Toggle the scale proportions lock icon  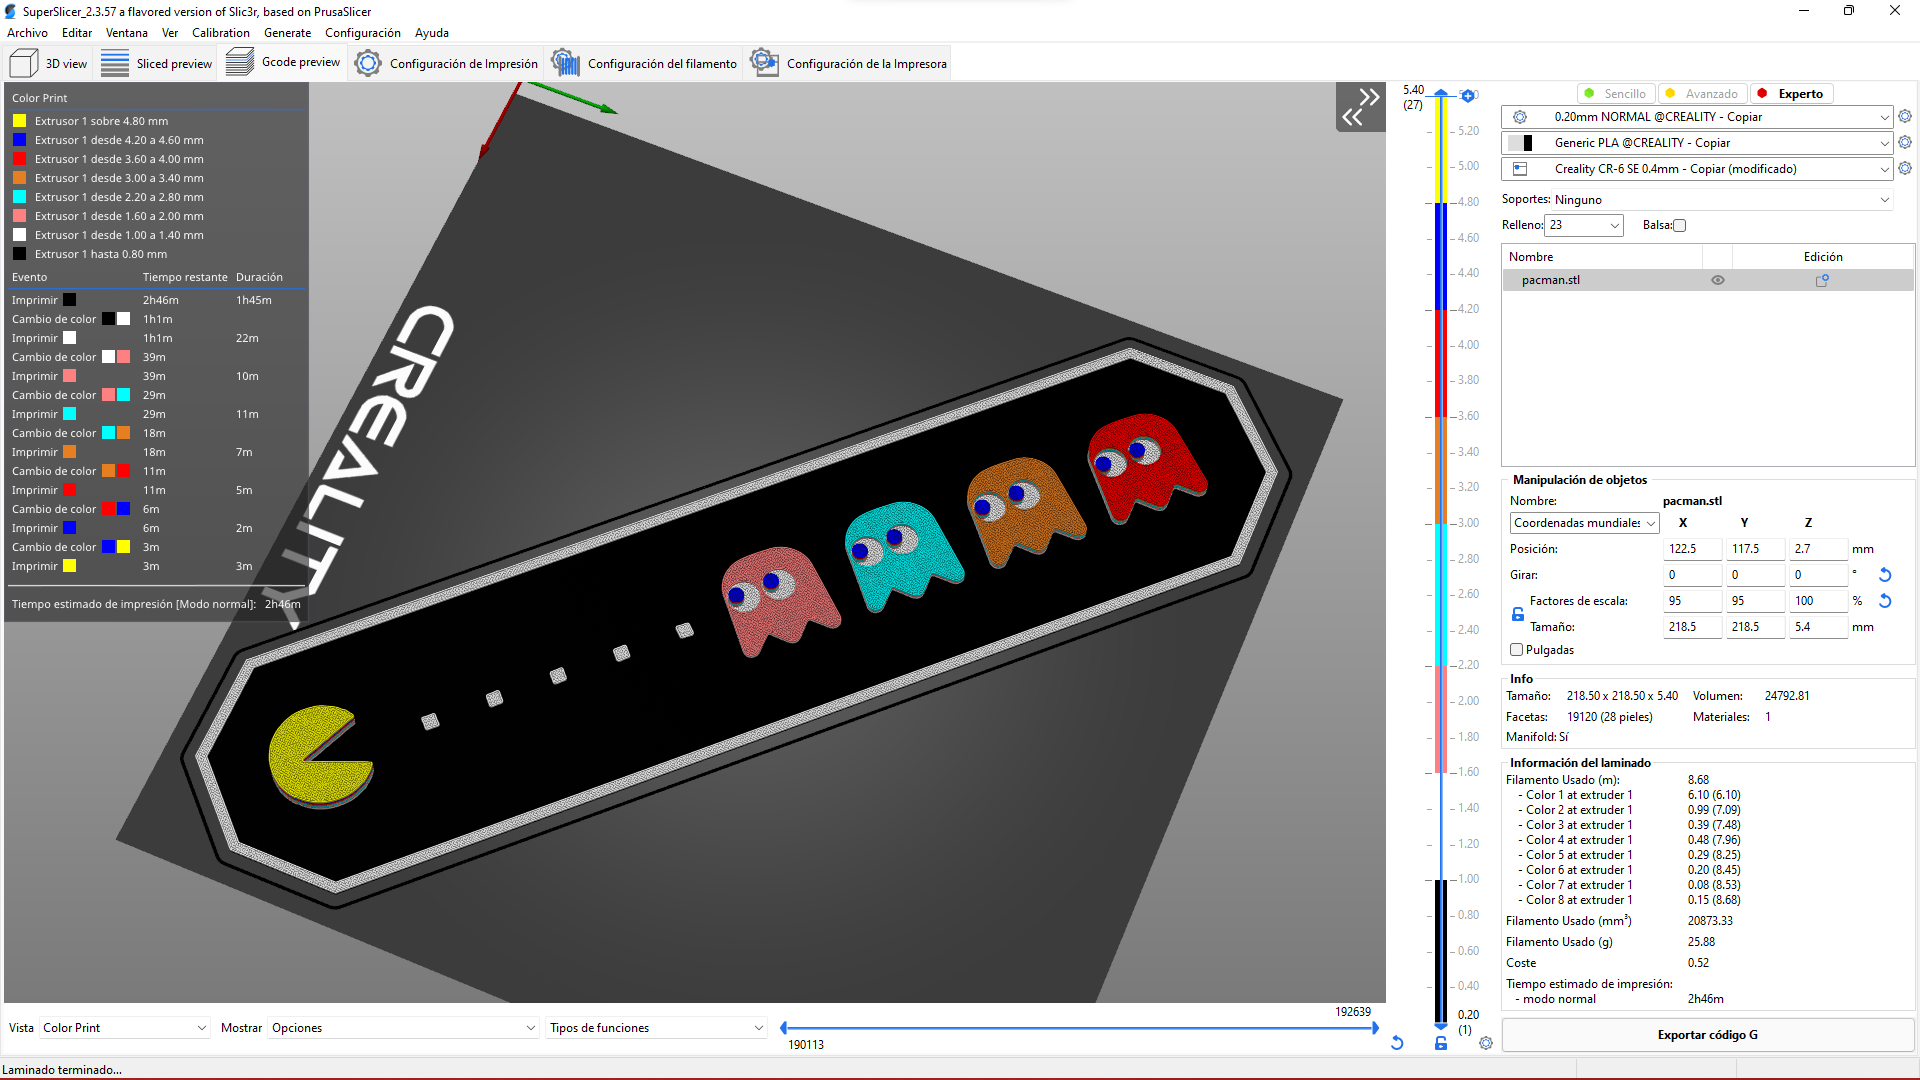click(1518, 614)
